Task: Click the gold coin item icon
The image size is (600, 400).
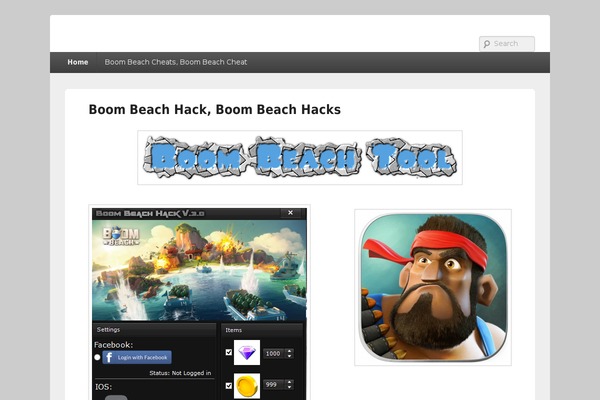Action: click(x=247, y=386)
